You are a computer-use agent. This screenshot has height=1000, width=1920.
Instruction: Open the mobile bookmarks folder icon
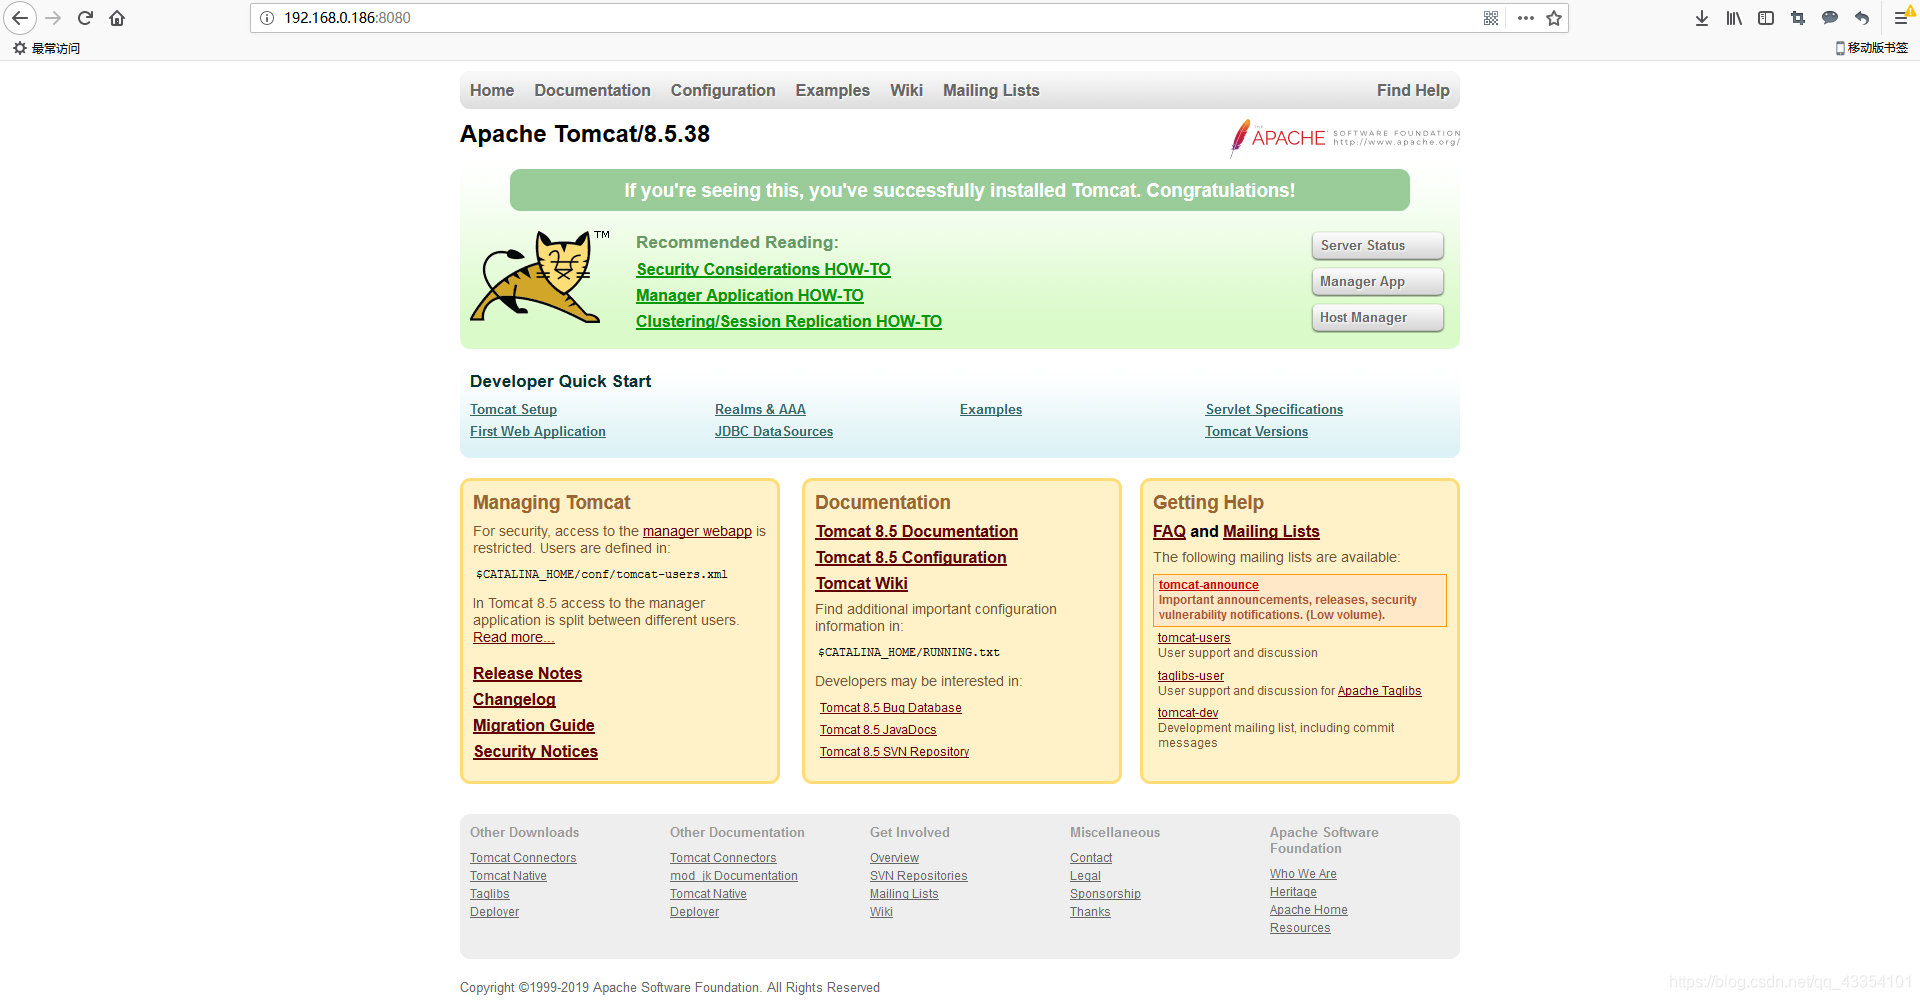[1840, 48]
